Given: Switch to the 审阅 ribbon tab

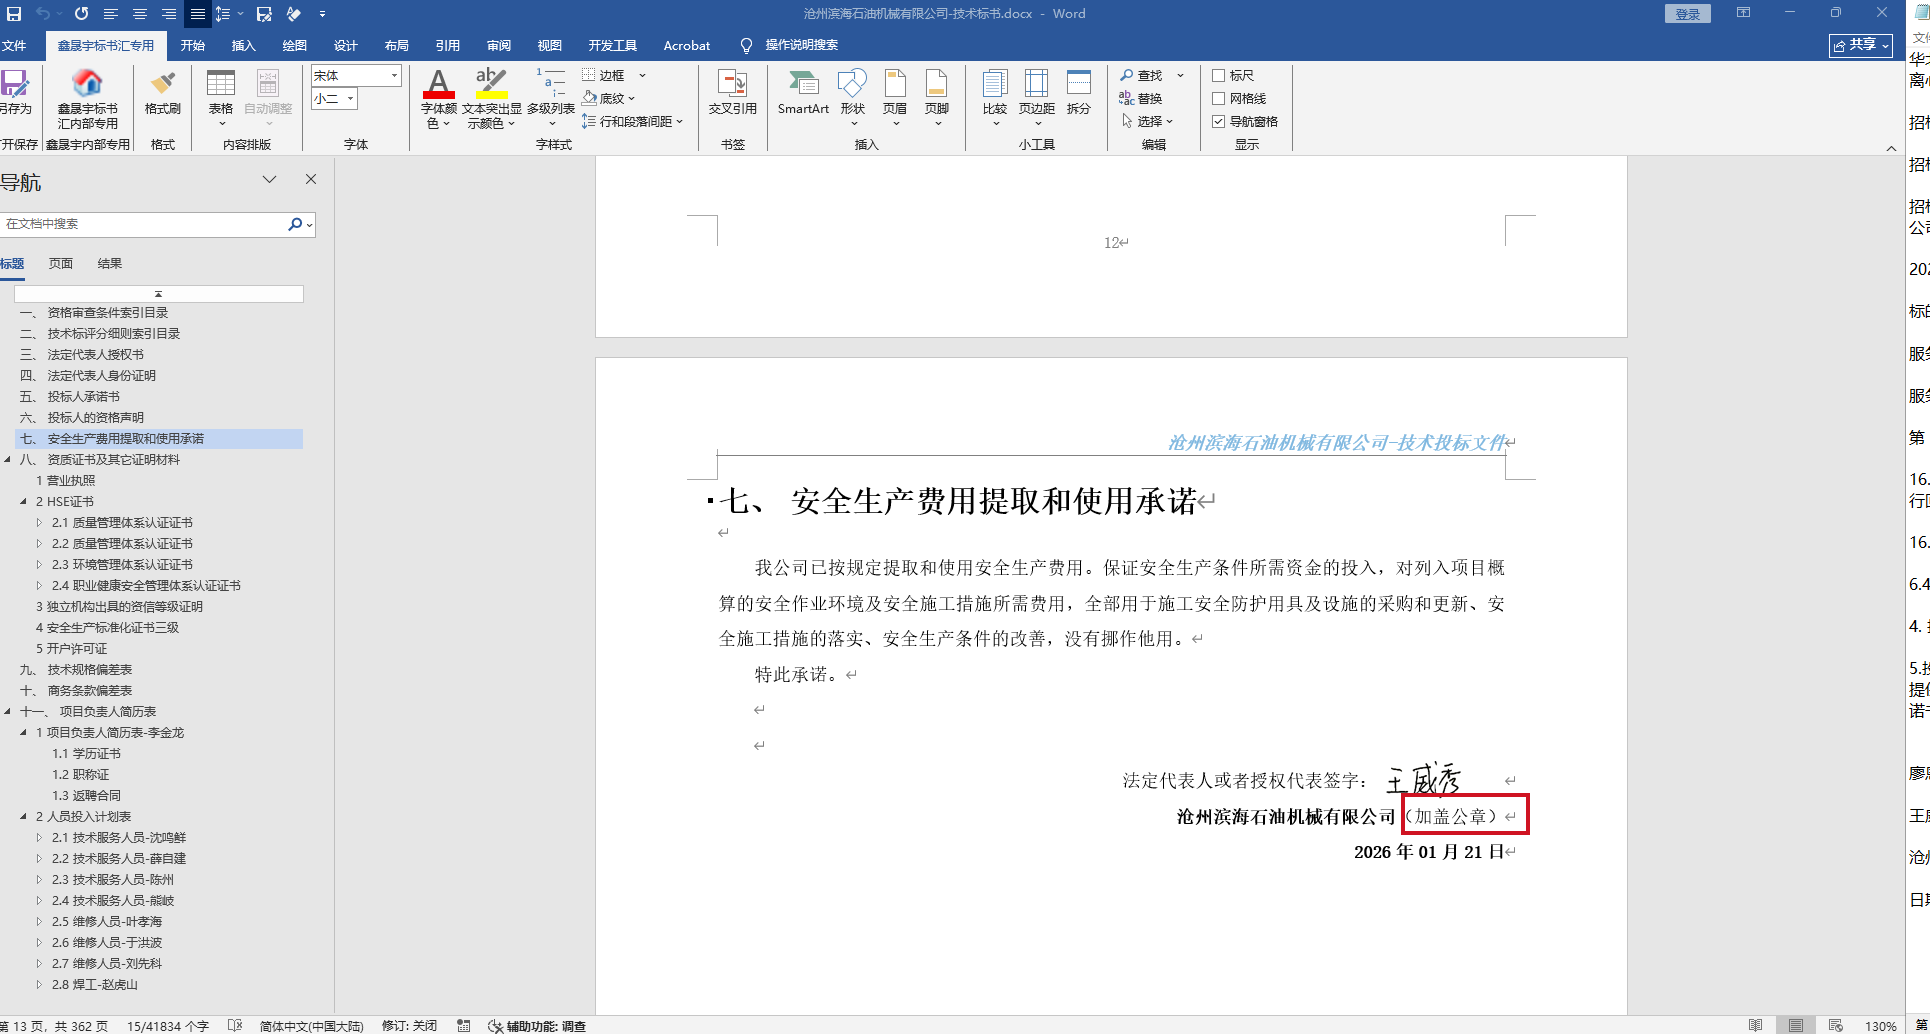Looking at the screenshot, I should point(499,46).
